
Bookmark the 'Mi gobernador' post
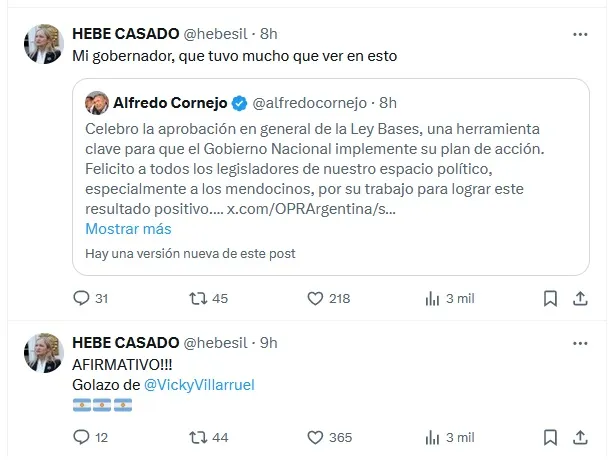[549, 298]
